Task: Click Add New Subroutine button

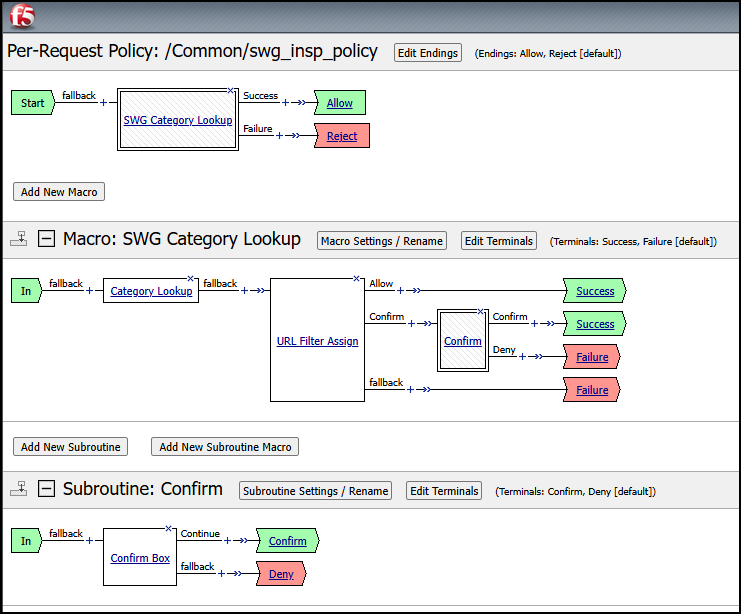Action: coord(70,447)
